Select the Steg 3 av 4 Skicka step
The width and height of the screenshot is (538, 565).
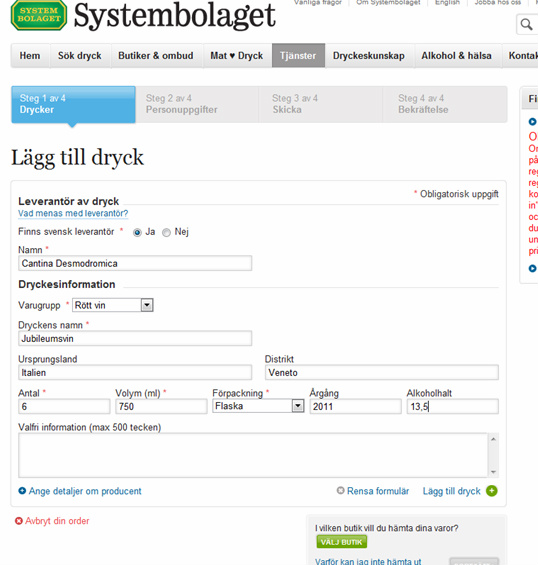[321, 104]
